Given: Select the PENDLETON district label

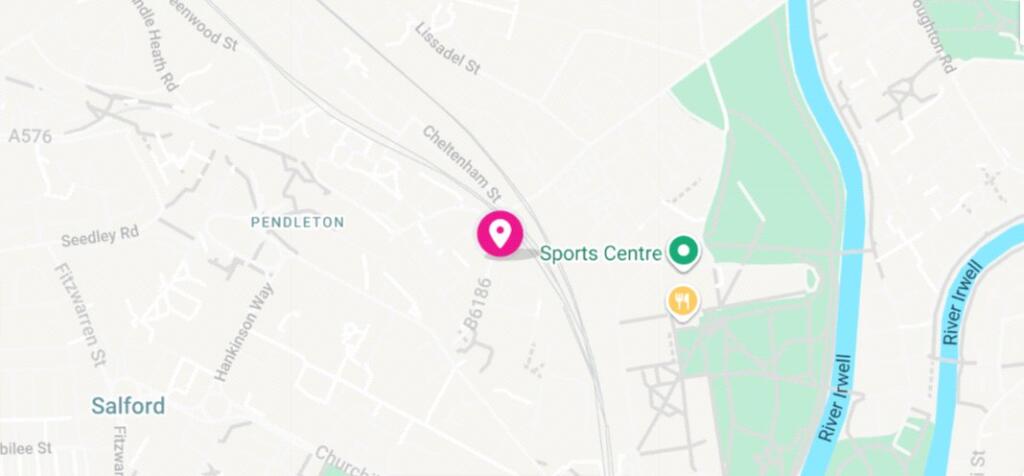Looking at the screenshot, I should coord(298,223).
